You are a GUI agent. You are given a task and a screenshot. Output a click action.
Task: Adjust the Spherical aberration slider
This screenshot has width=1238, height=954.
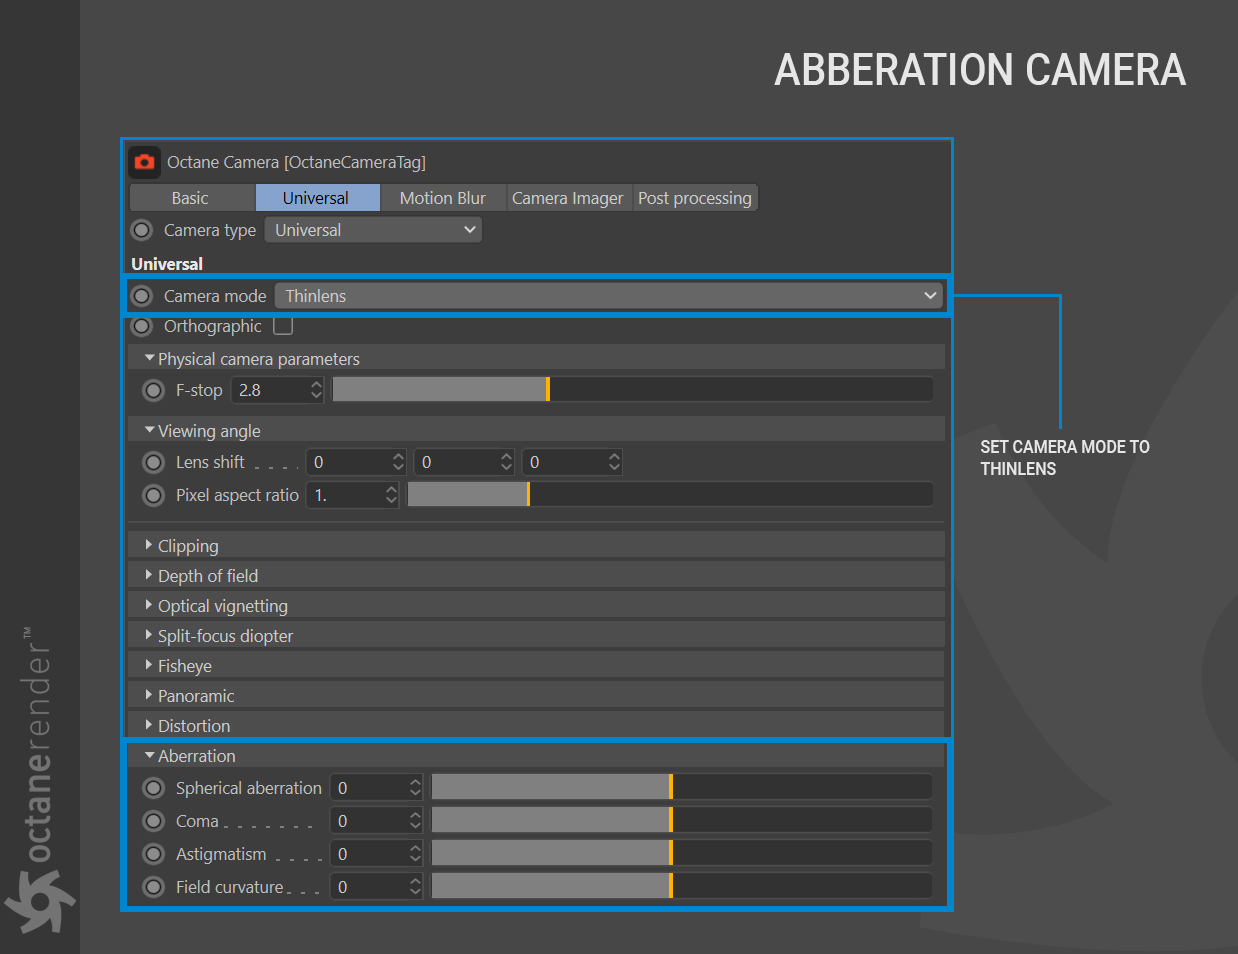682,787
